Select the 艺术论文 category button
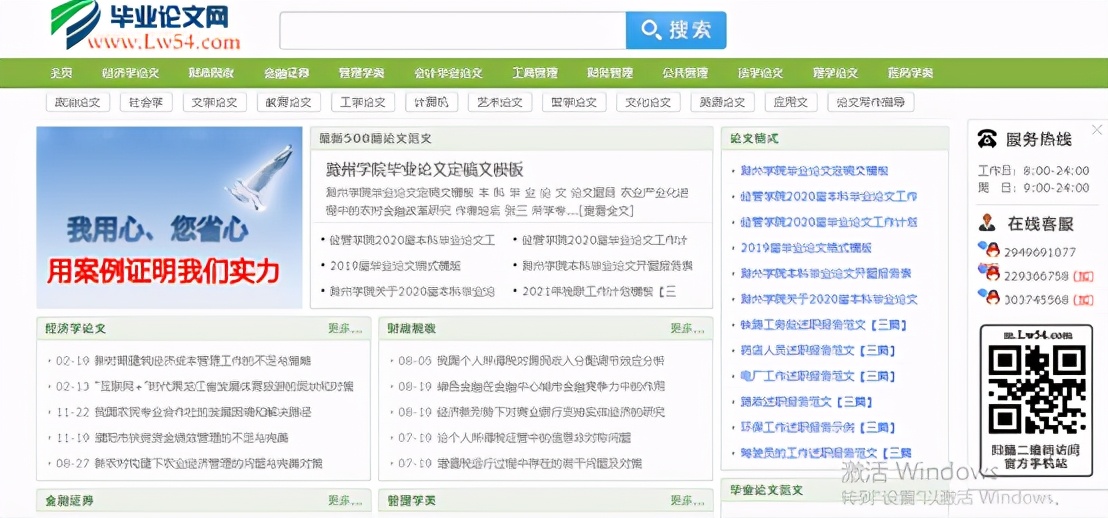 pos(500,102)
